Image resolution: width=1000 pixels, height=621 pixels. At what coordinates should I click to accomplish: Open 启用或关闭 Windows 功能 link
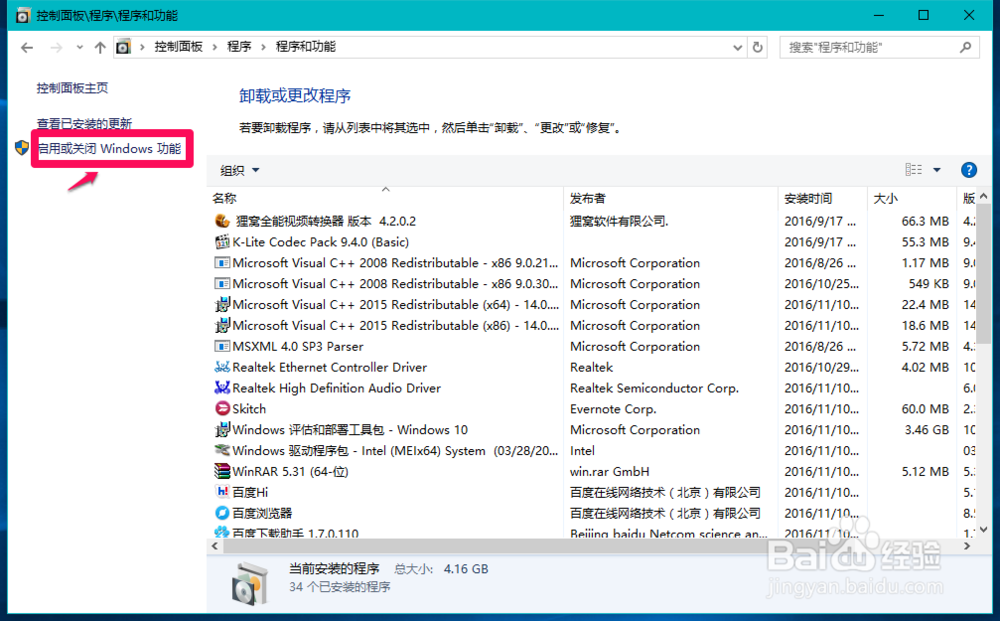110,149
